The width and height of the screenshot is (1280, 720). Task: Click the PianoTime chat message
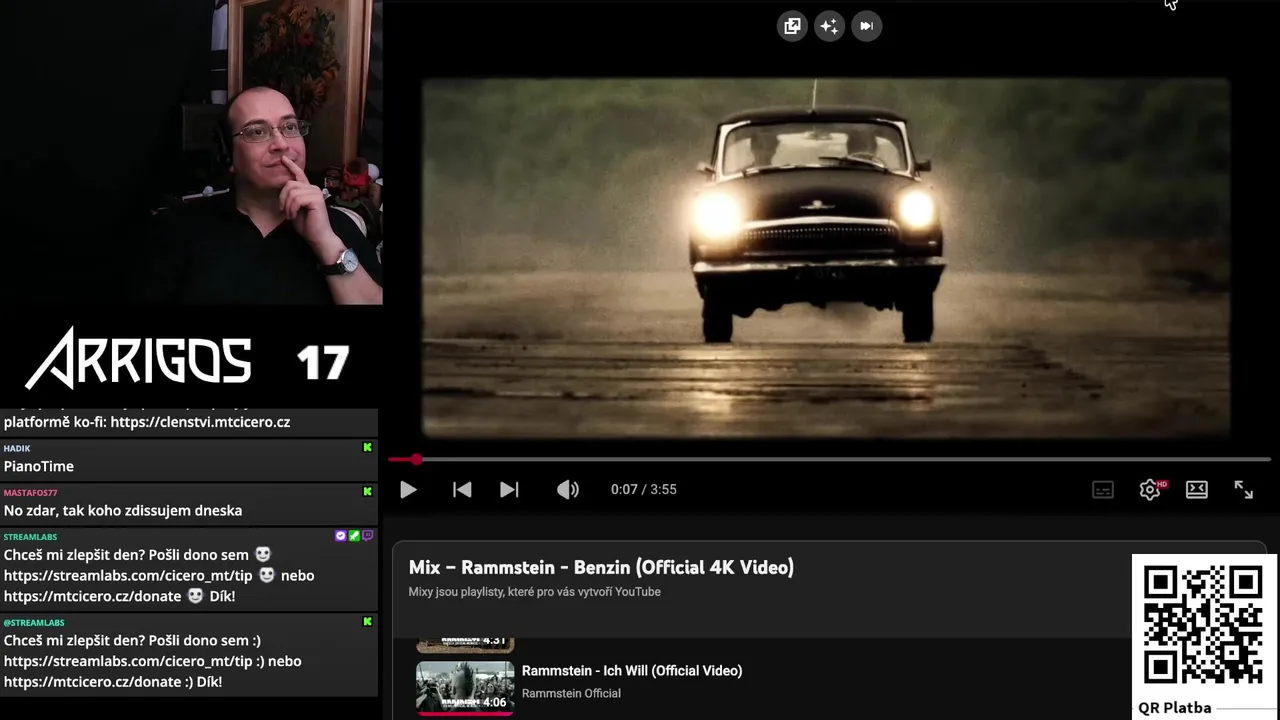(x=39, y=466)
